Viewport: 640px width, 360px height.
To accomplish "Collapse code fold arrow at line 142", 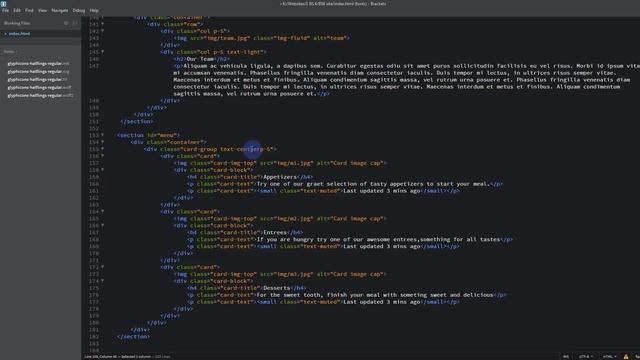I will (x=102, y=31).
